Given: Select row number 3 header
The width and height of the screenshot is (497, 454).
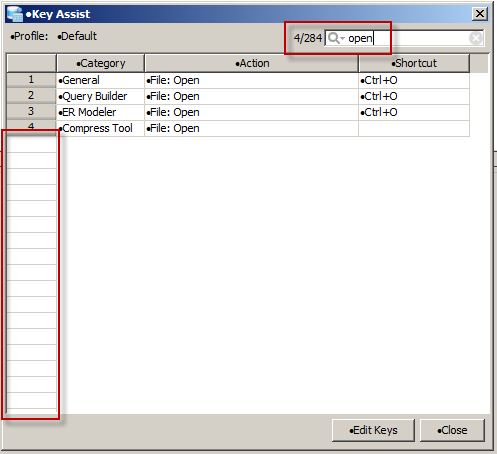Looking at the screenshot, I should (x=31, y=112).
